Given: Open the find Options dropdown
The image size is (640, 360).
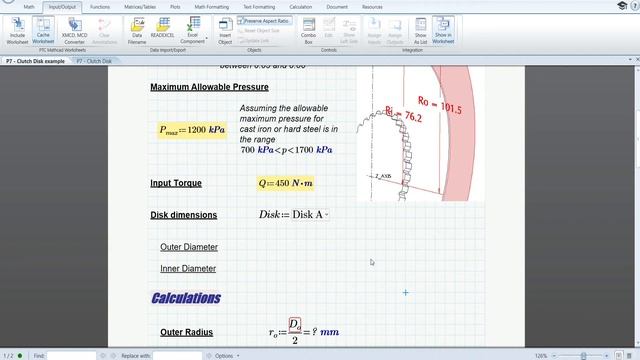Looking at the screenshot, I should click(x=227, y=356).
